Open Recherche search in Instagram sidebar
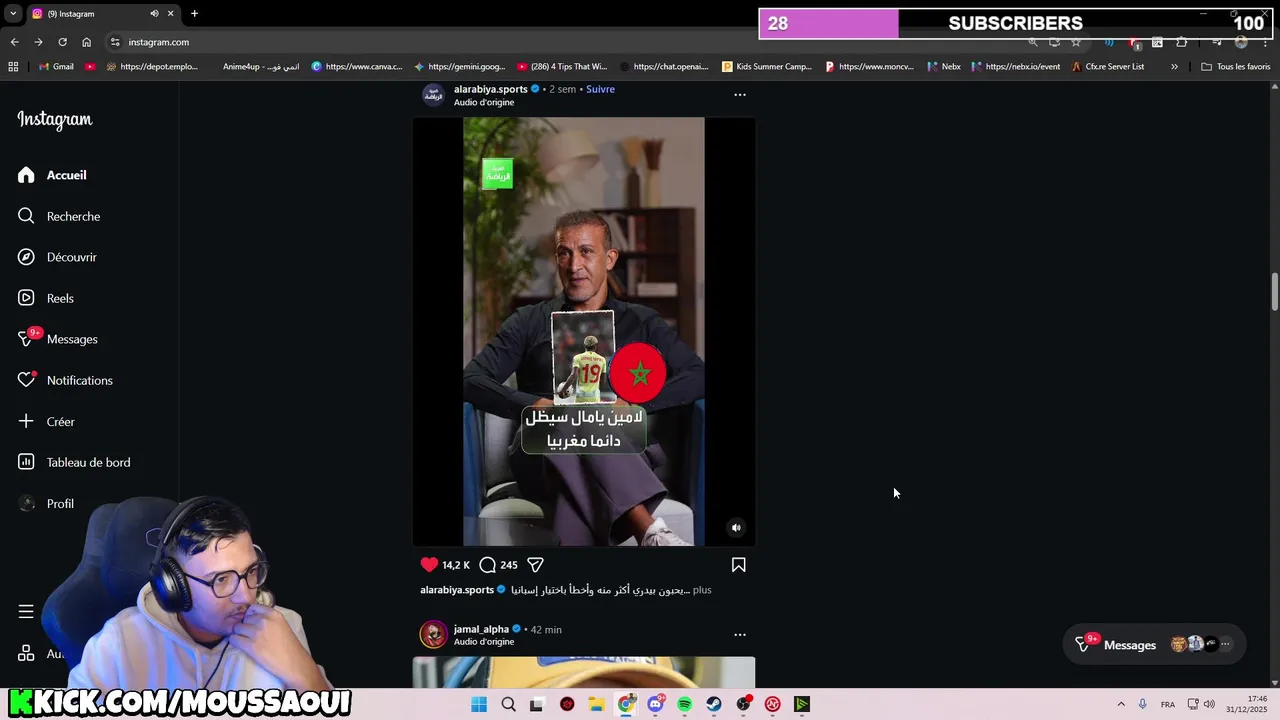Screen dimensions: 1280x720 click(x=59, y=216)
